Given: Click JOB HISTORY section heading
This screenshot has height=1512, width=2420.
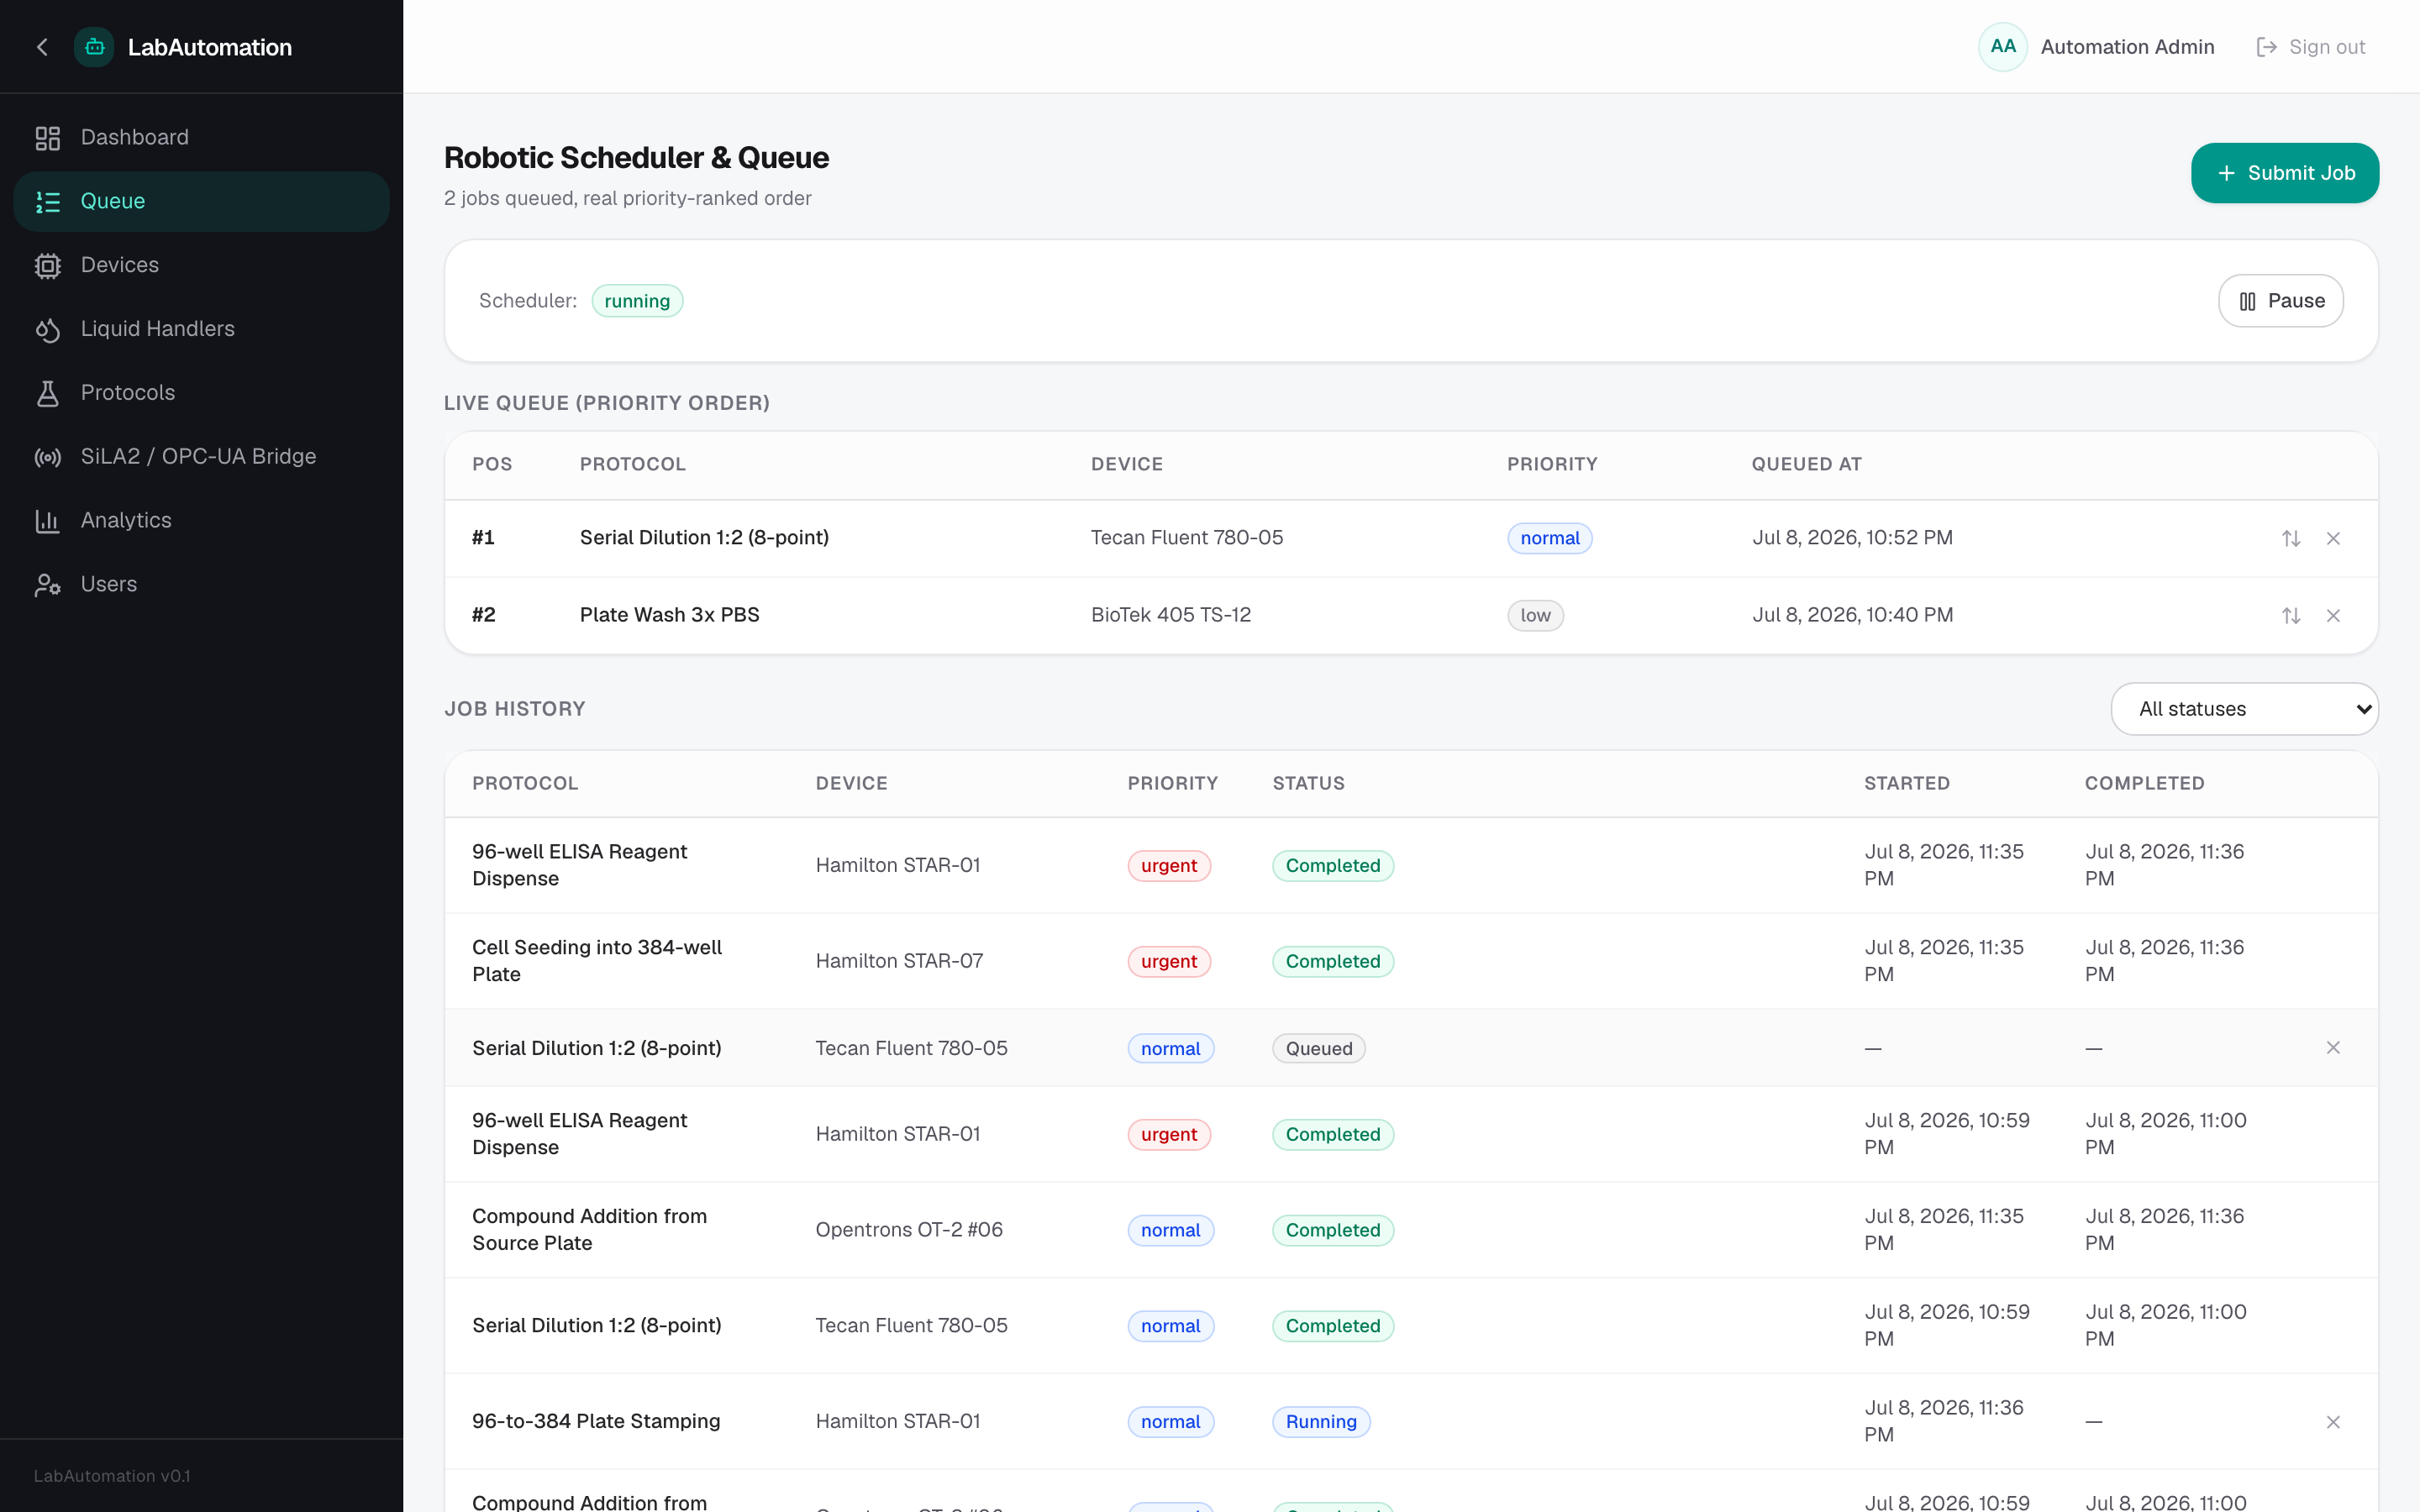Looking at the screenshot, I should pyautogui.click(x=515, y=709).
